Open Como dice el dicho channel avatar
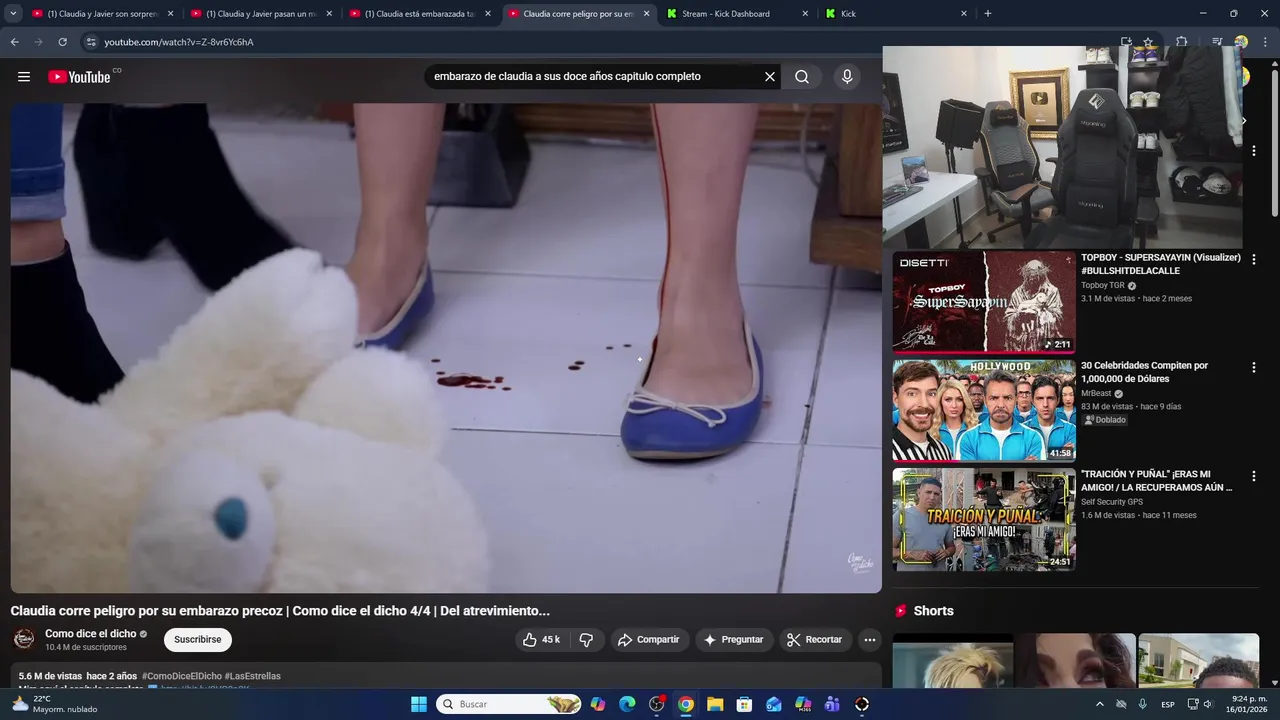 tap(24, 640)
